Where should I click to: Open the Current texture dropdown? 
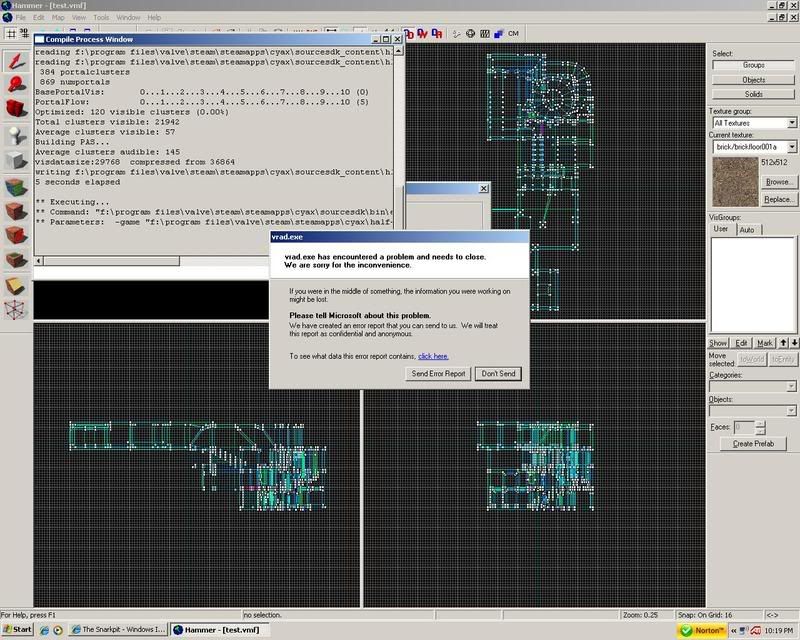pyautogui.click(x=791, y=146)
